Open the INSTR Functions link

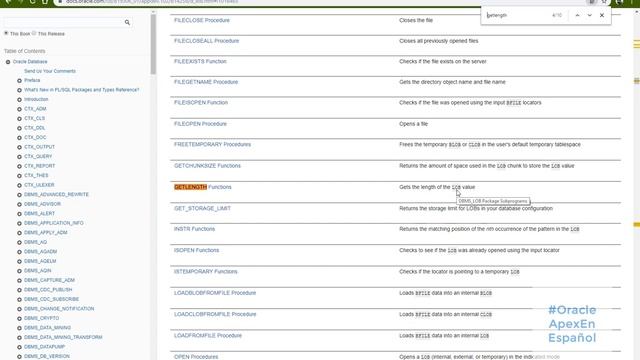click(x=194, y=229)
